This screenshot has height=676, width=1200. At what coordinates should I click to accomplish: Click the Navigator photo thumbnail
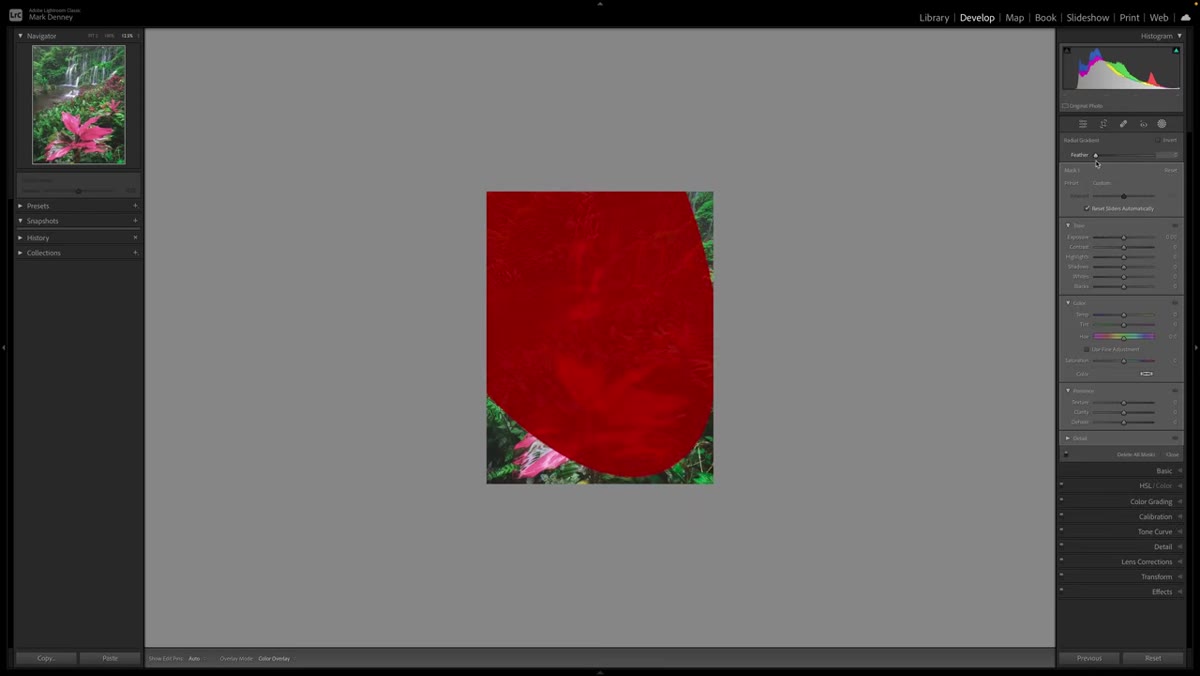79,104
